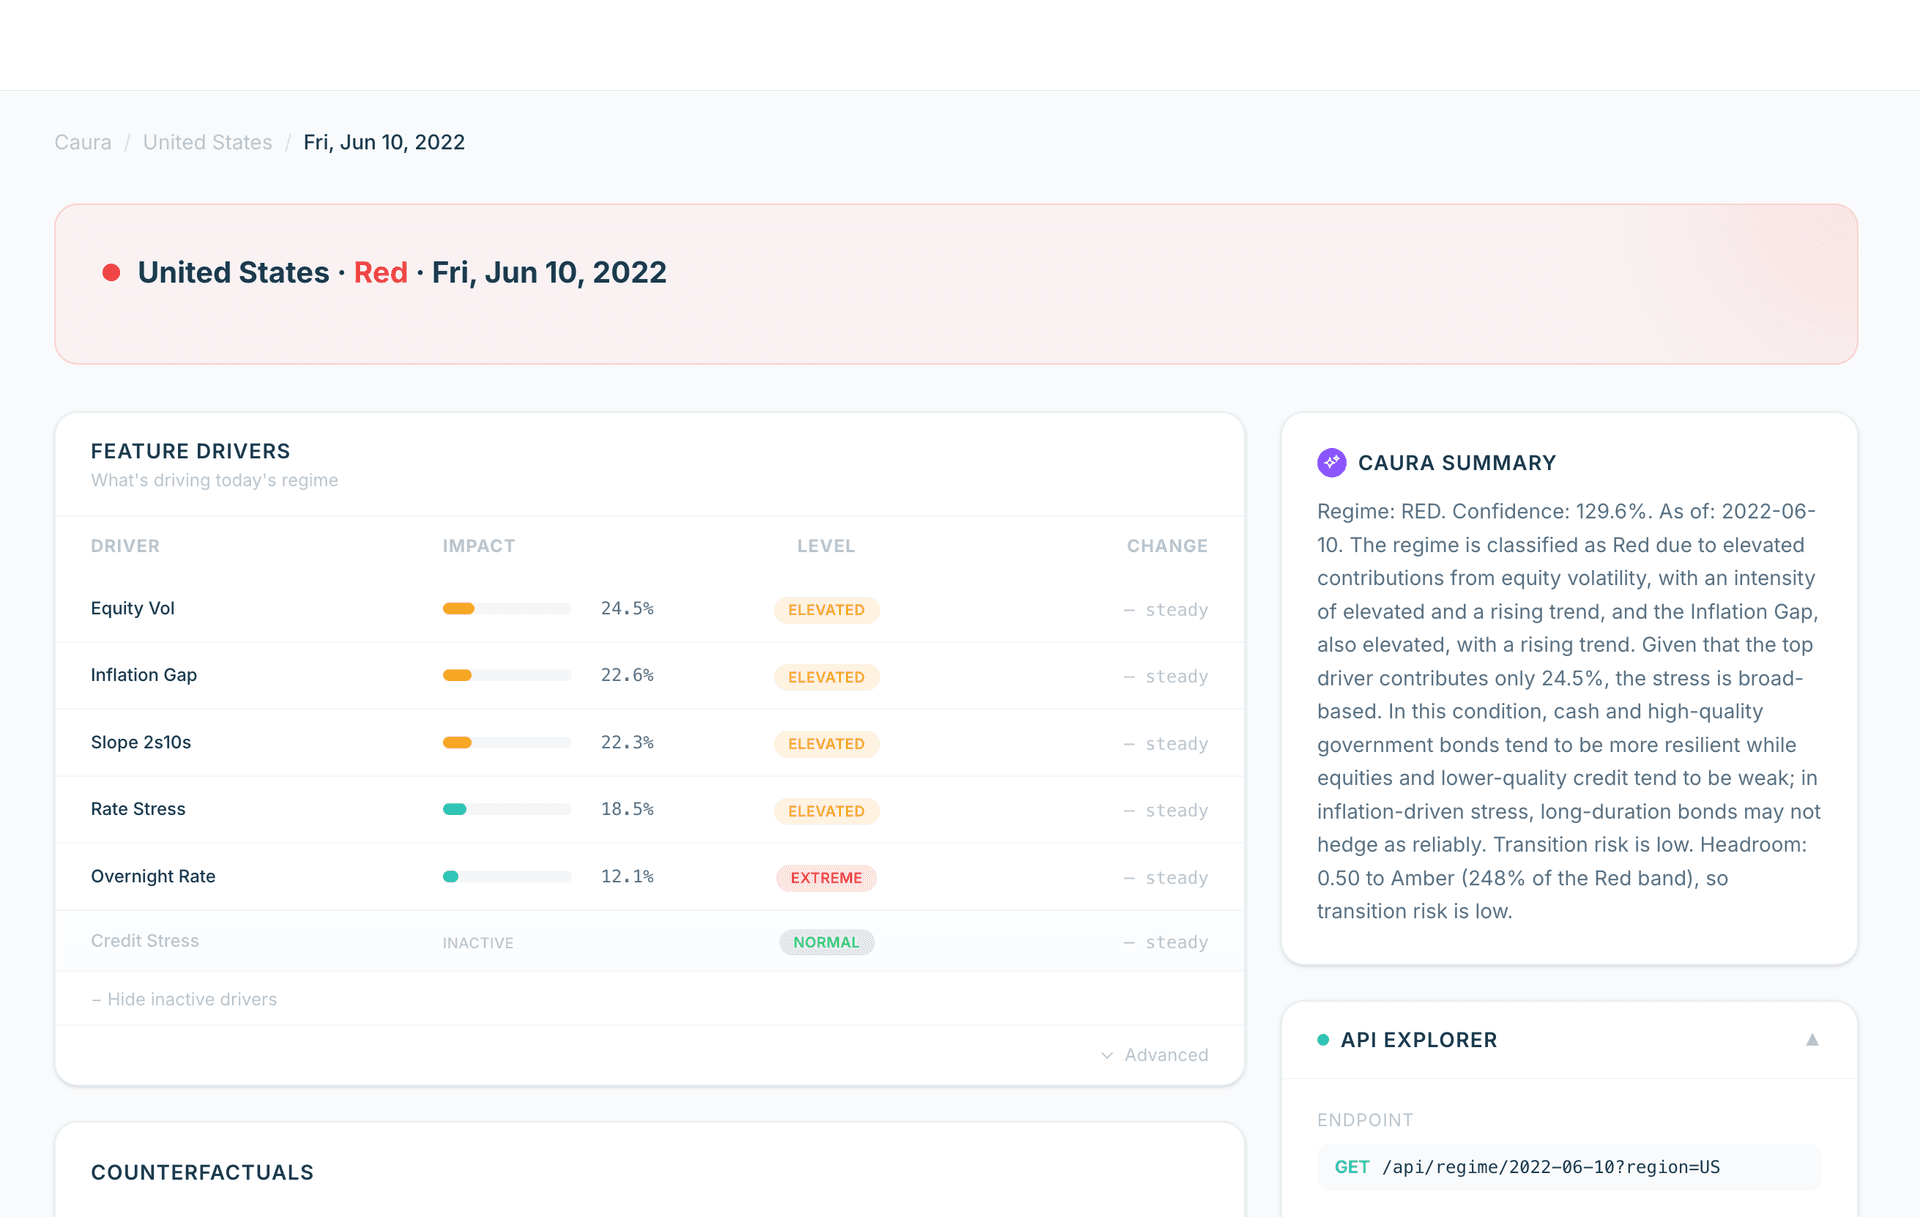Click the Rate Stress ELEVATED badge

(826, 811)
